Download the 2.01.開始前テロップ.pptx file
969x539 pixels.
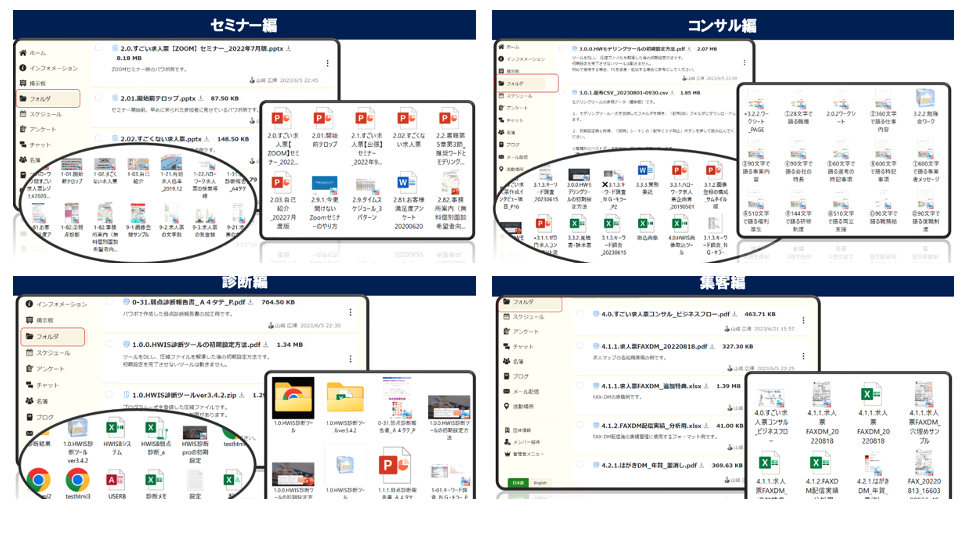click(201, 98)
